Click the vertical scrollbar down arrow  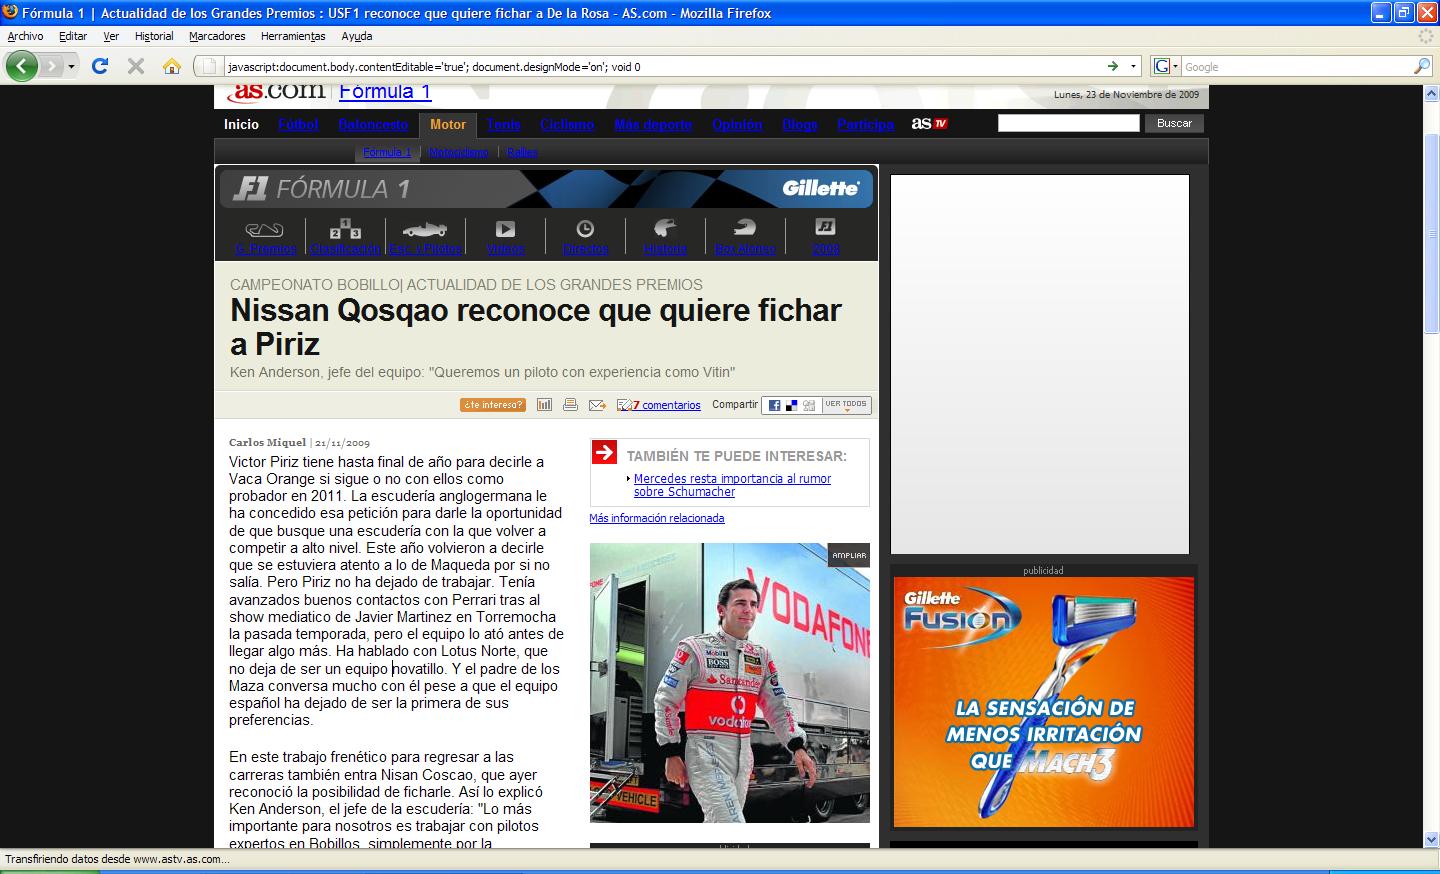[x=1431, y=839]
